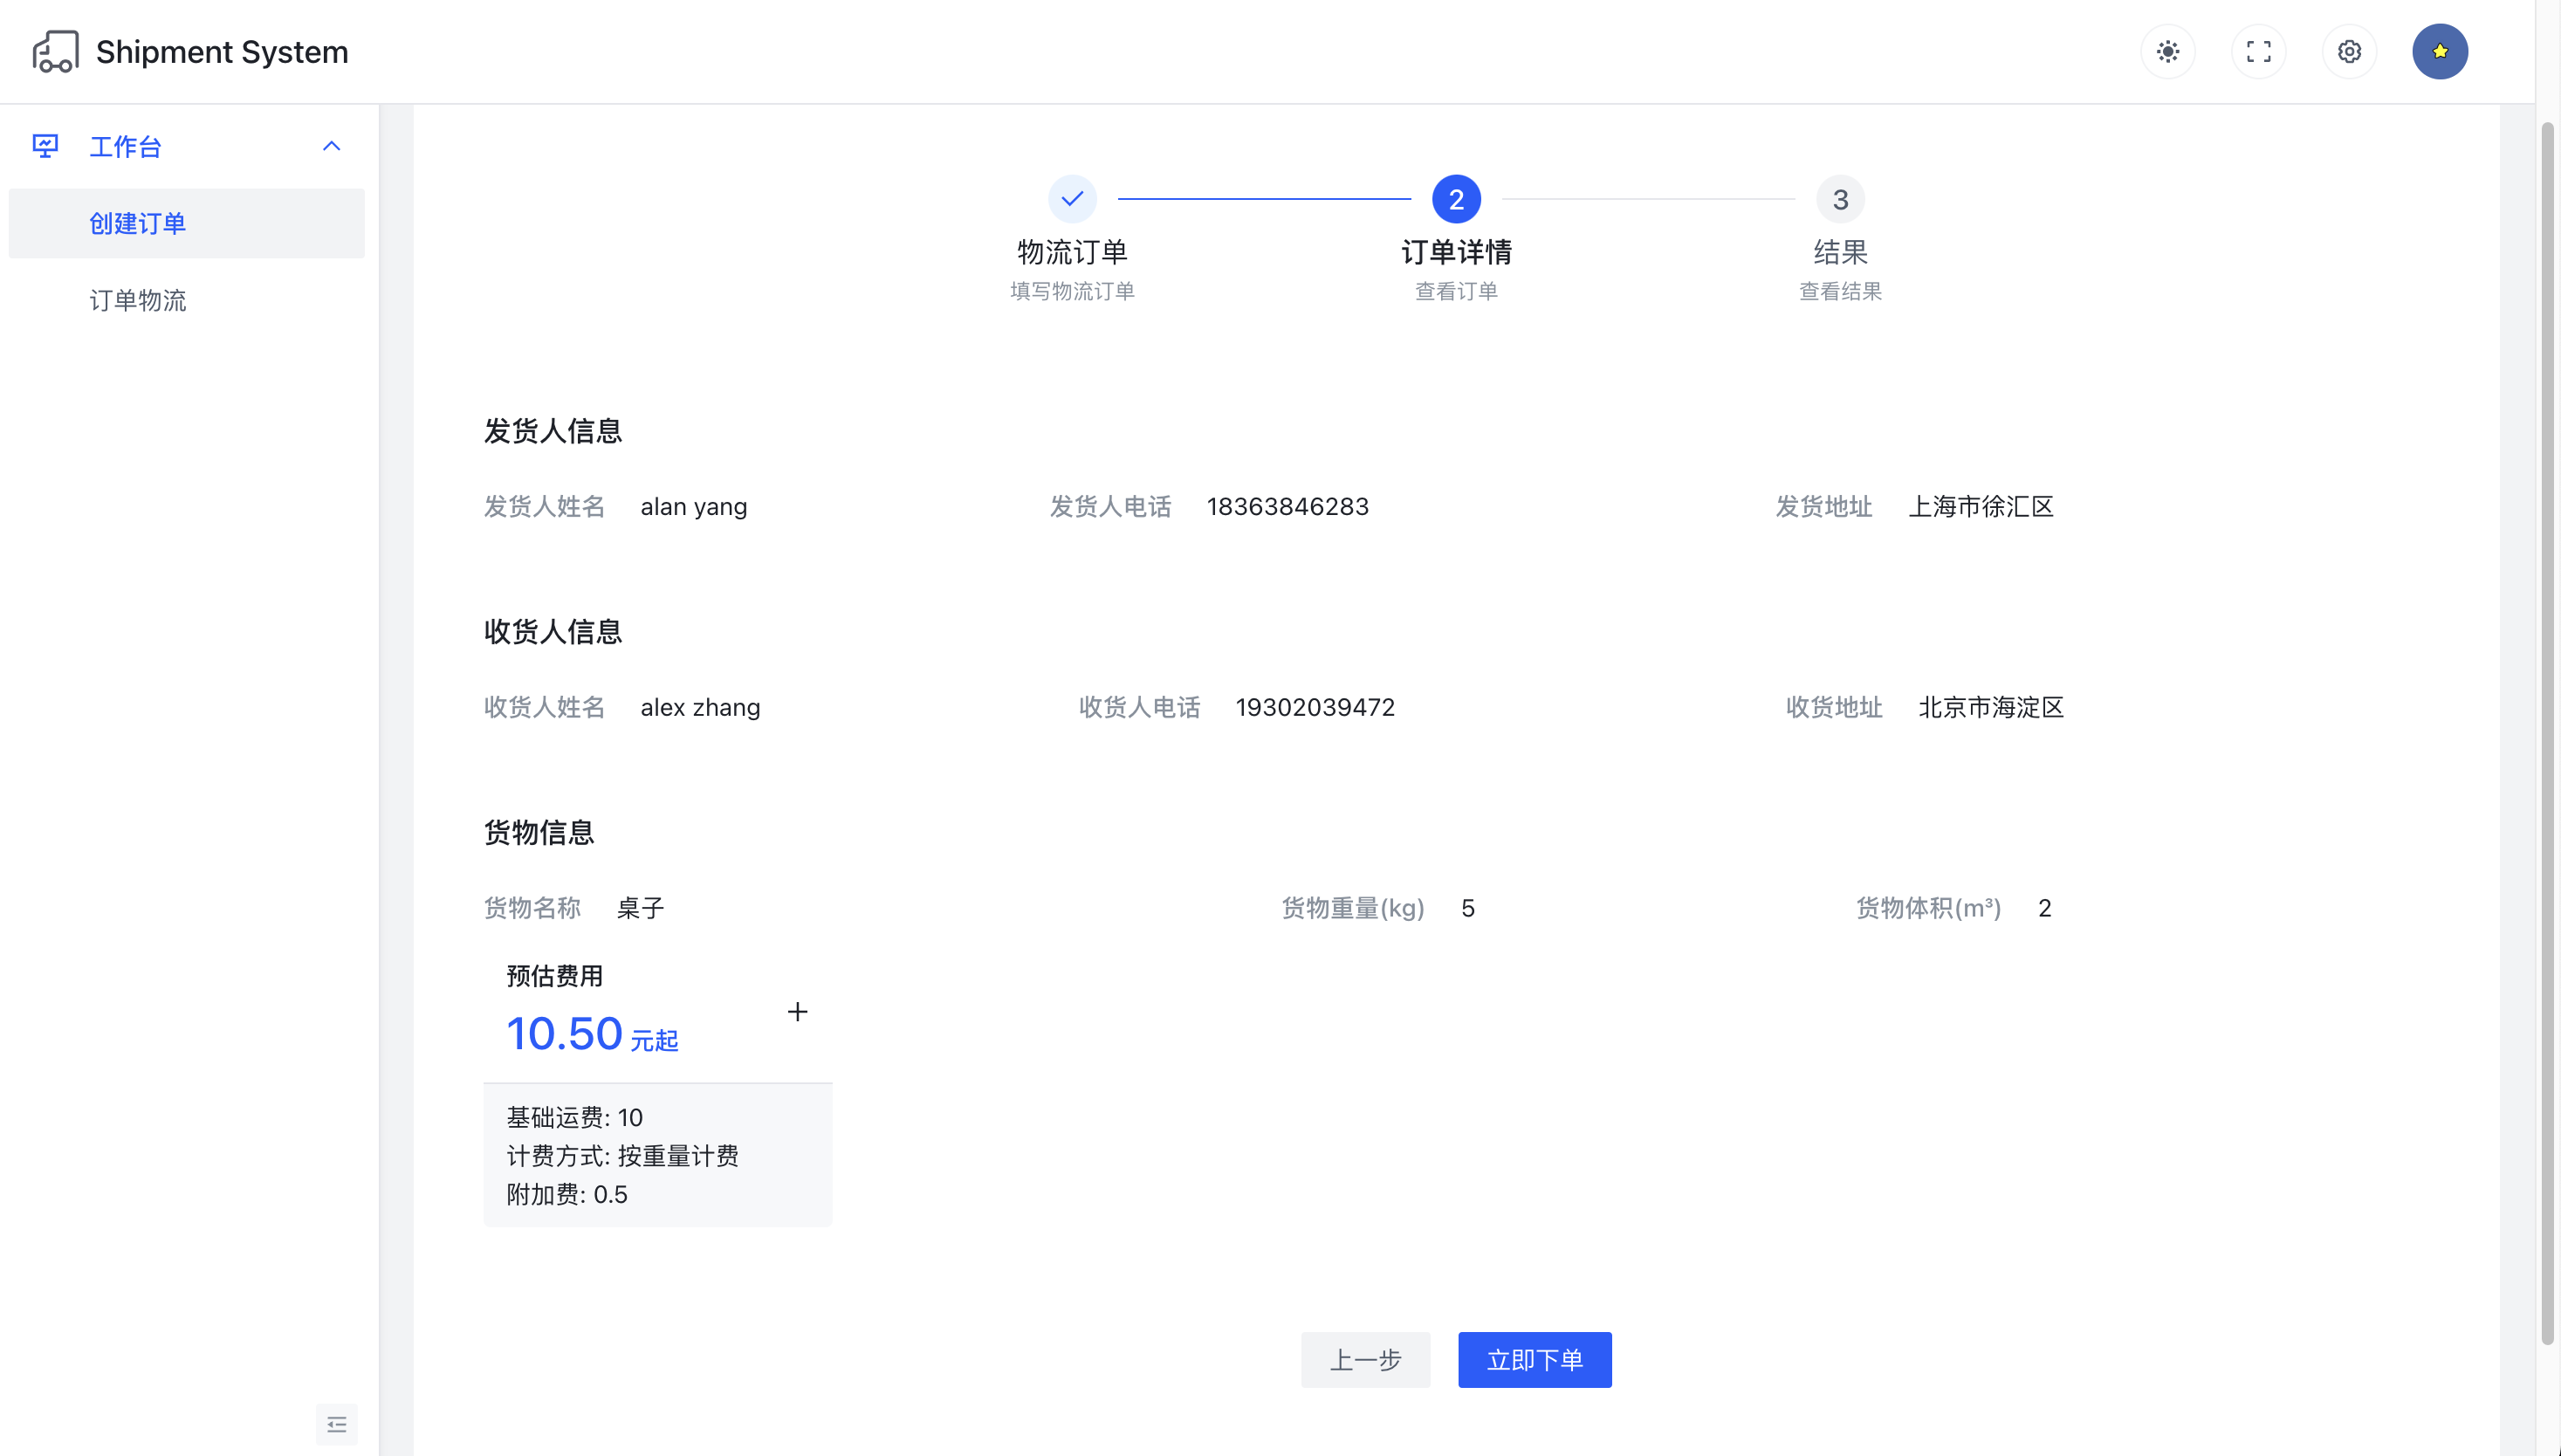Click the 上一步 button
Screen dimensions: 2561x1456
pyautogui.click(x=1365, y=1359)
